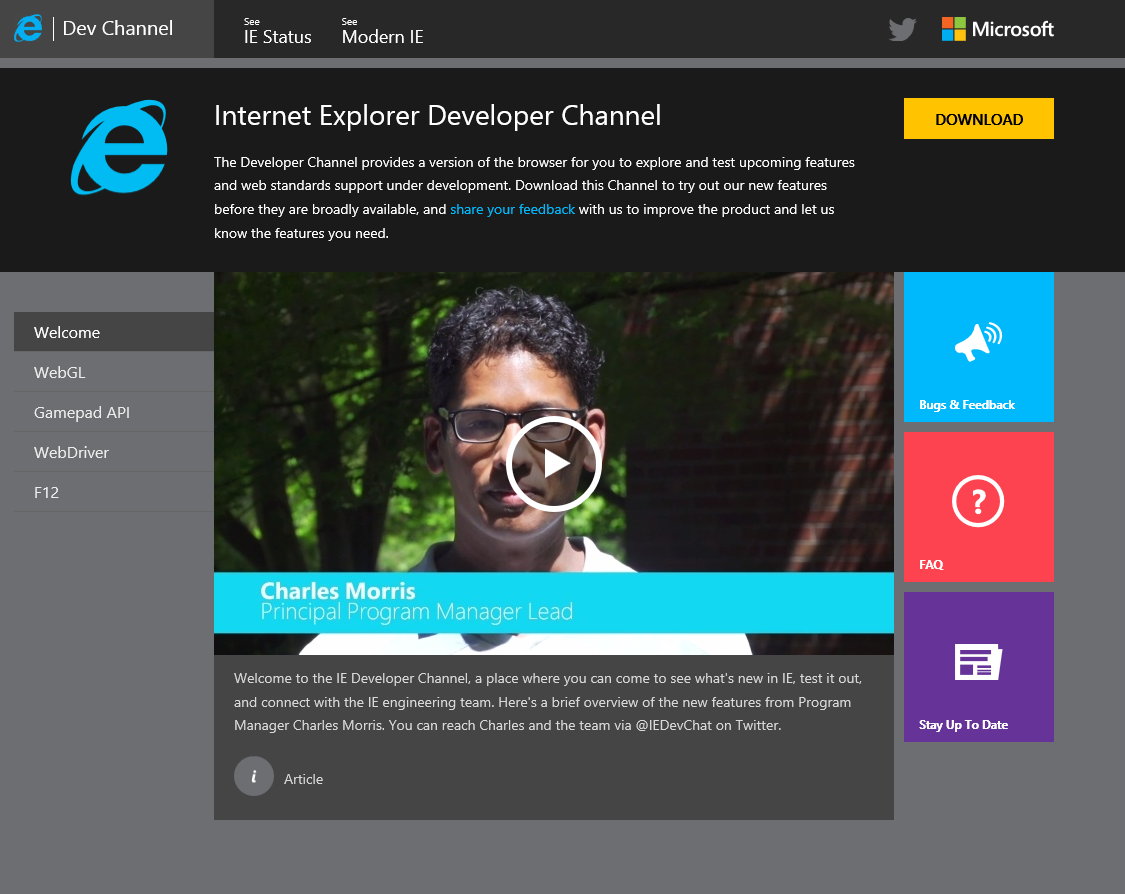Play the Charles Morris welcome video
Viewport: 1125px width, 894px height.
pos(553,463)
